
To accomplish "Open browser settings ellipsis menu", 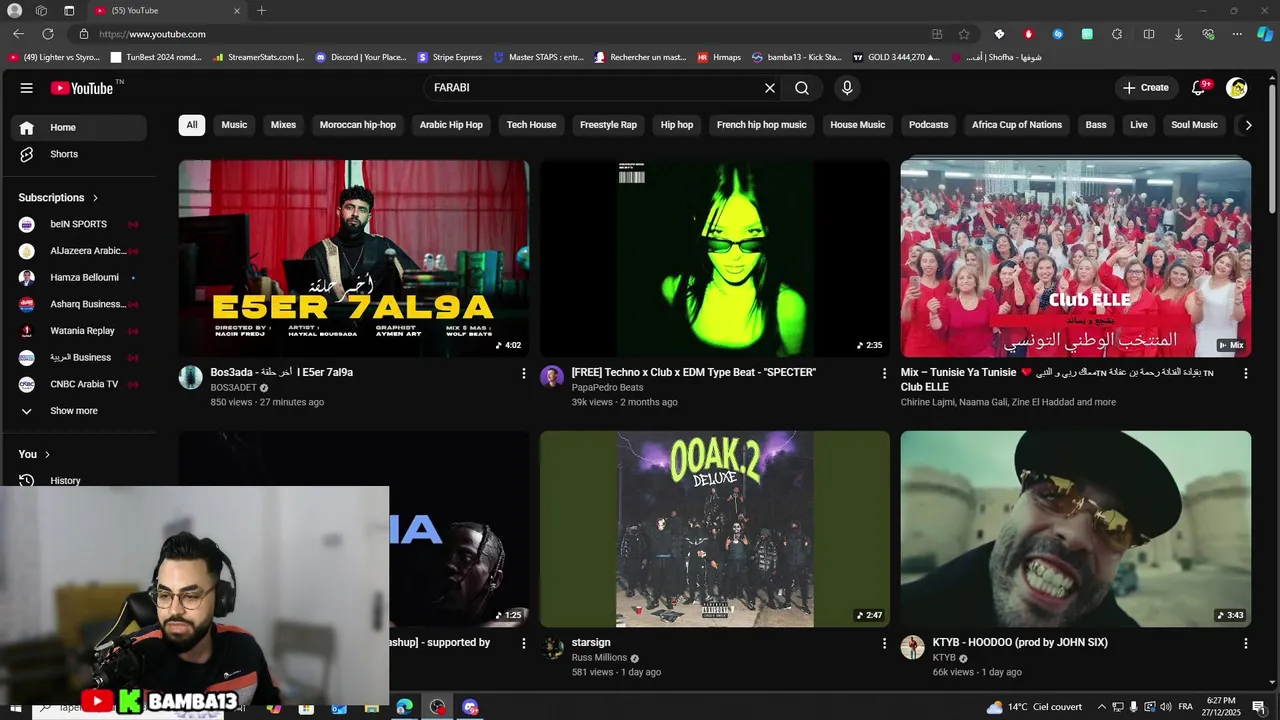I will (1237, 34).
